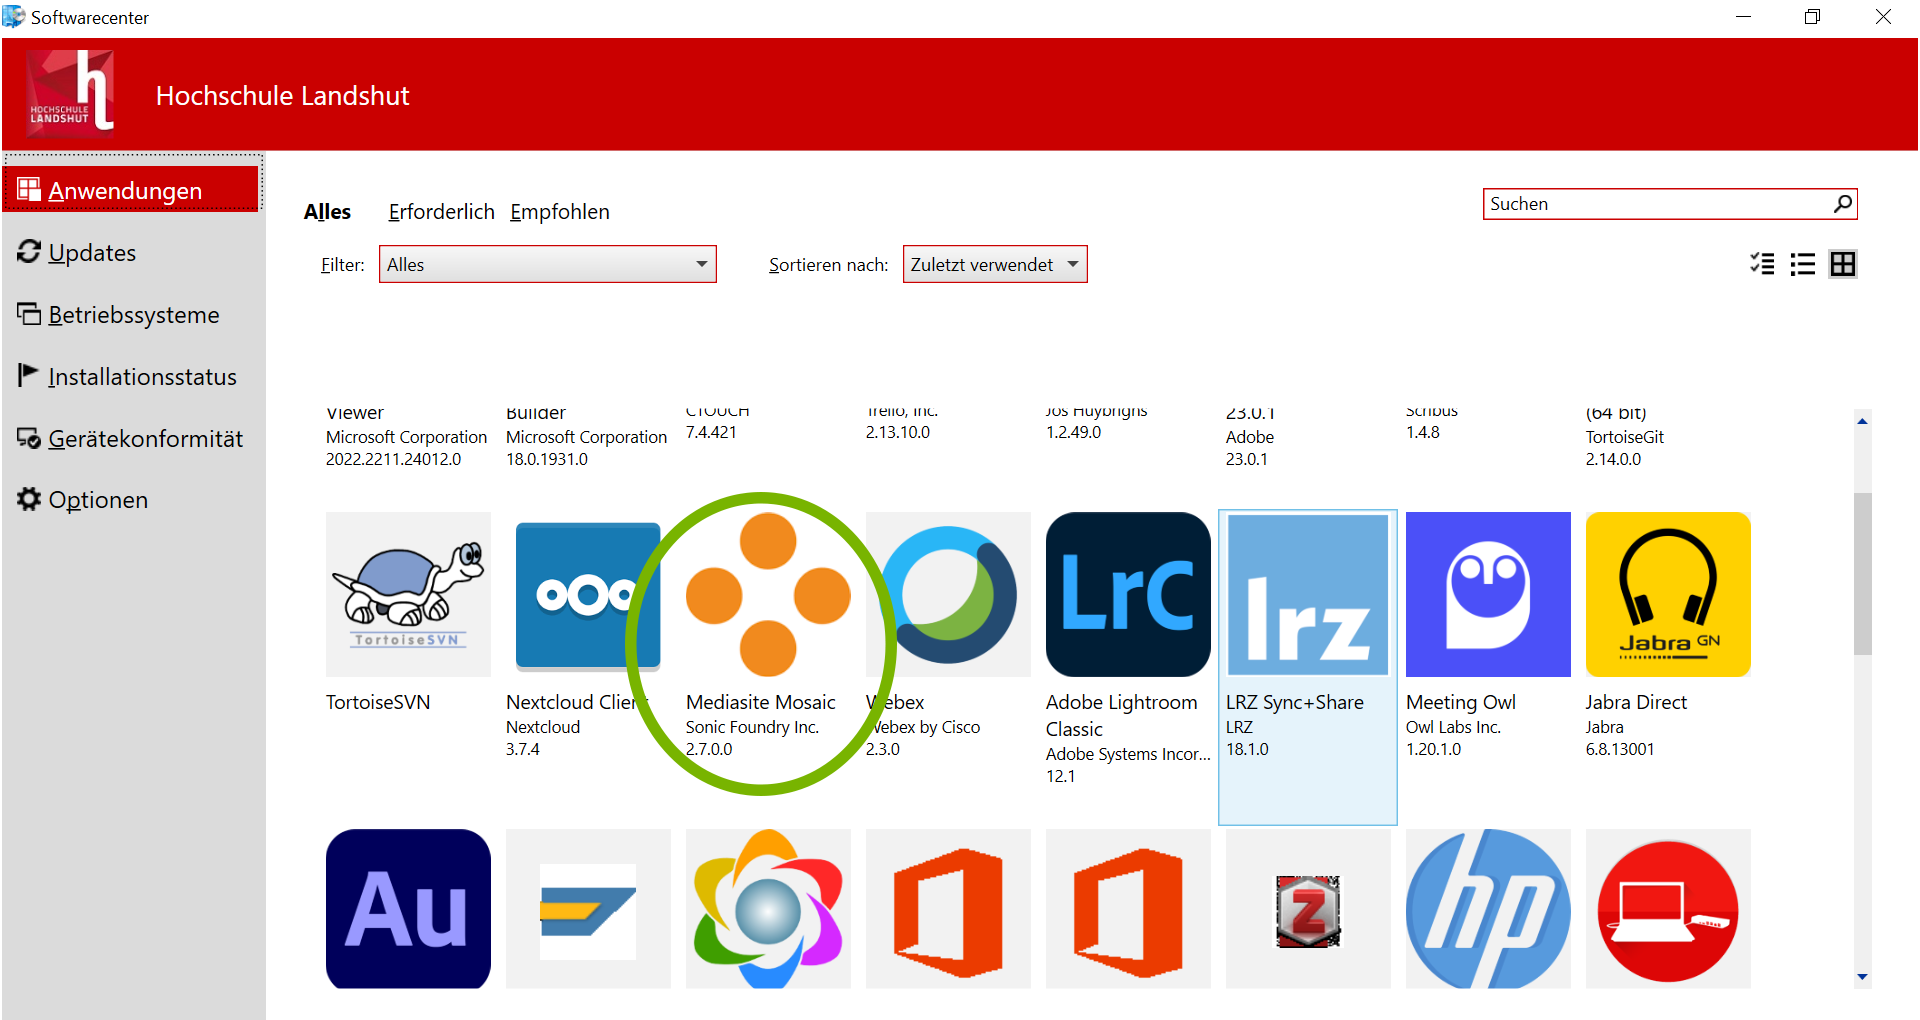Open the Filter dropdown showing Alles

[x=547, y=264]
